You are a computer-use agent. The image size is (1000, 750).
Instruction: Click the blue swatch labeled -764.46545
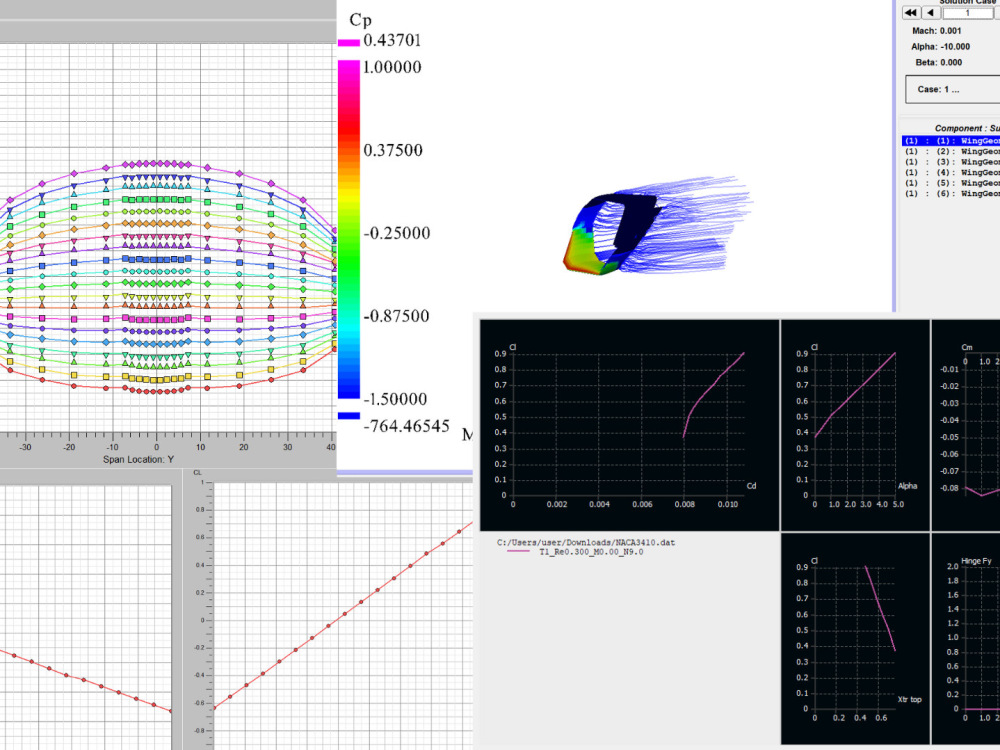(347, 417)
